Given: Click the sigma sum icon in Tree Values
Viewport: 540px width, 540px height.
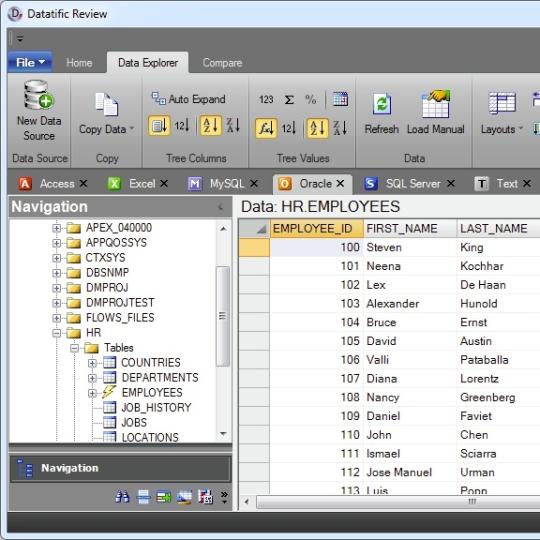Looking at the screenshot, I should point(289,100).
